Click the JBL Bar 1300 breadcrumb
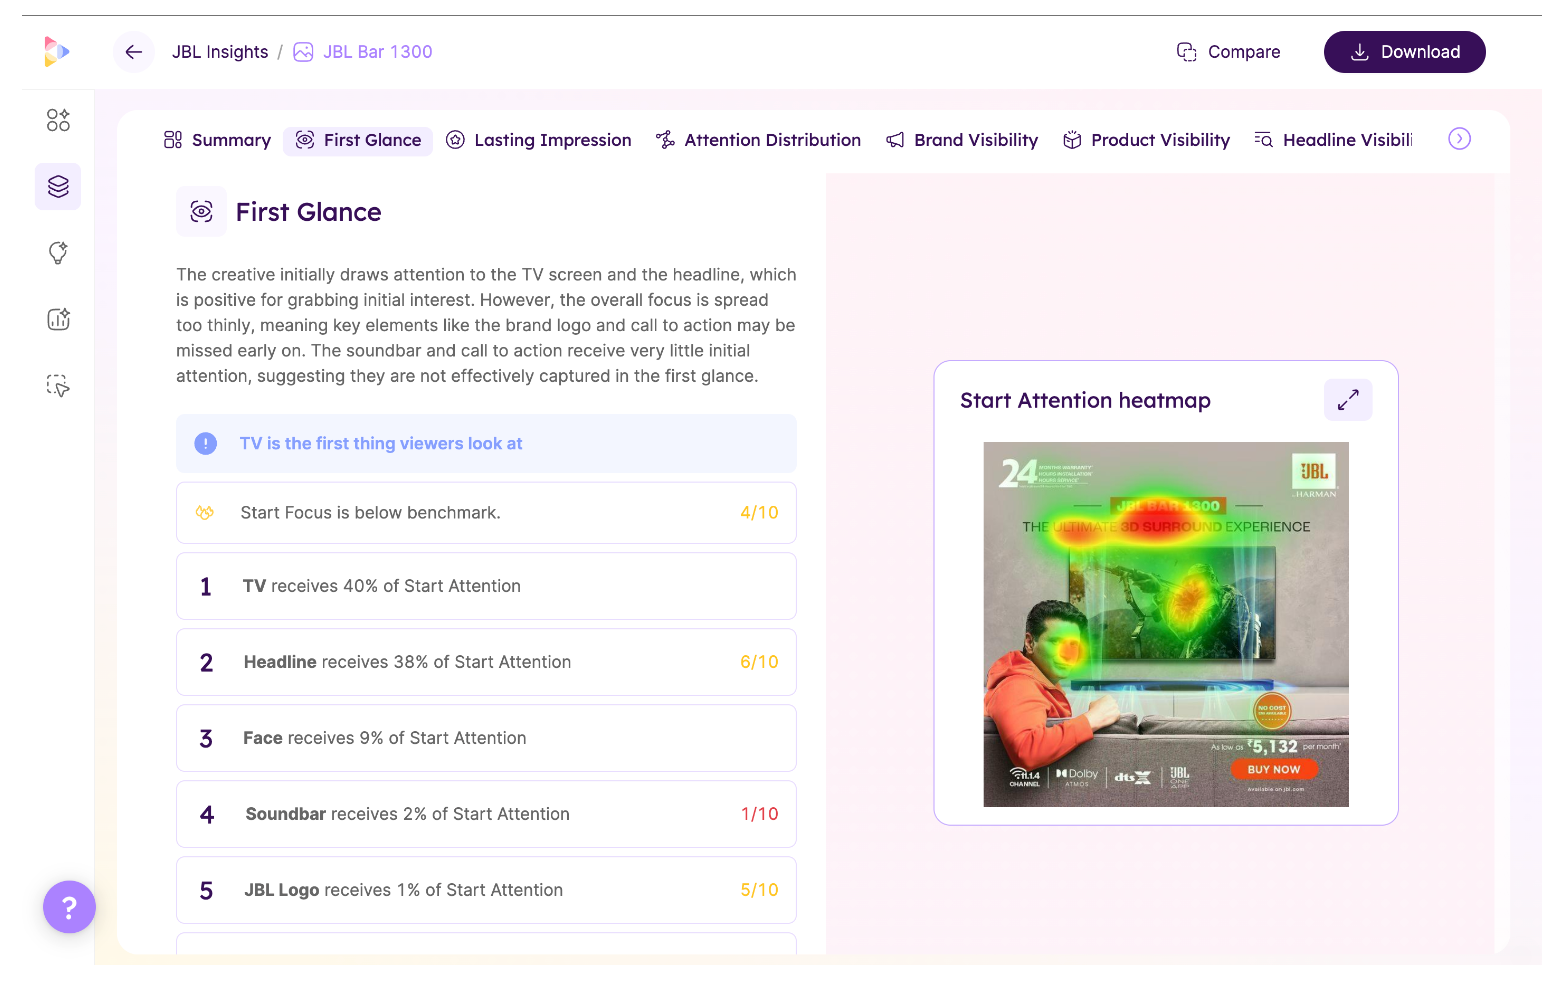 [378, 52]
